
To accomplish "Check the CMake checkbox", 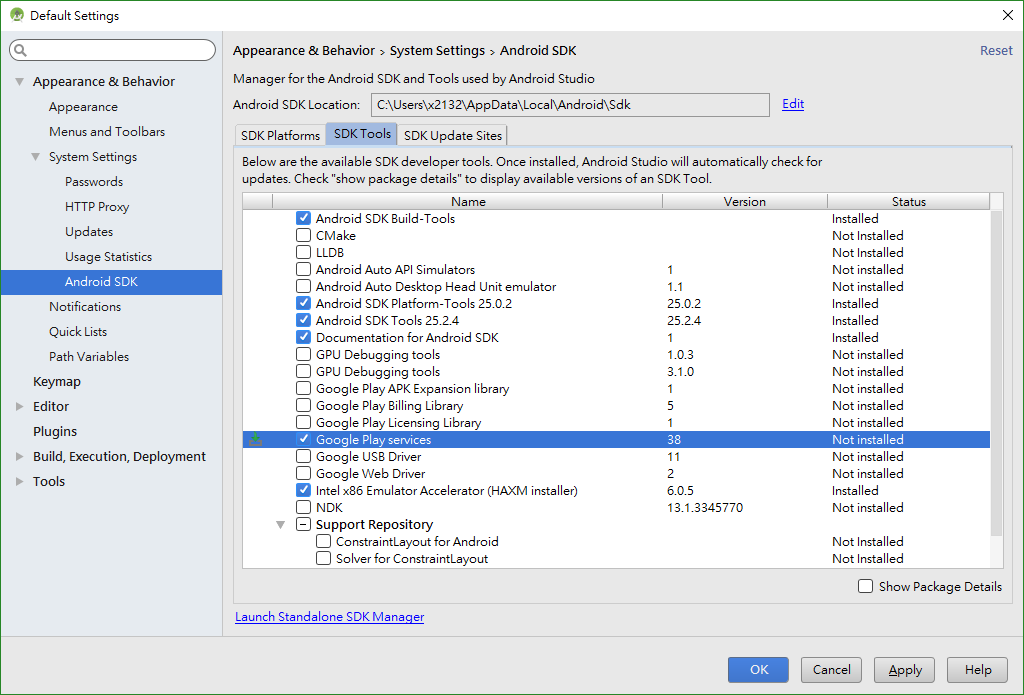I will (303, 235).
